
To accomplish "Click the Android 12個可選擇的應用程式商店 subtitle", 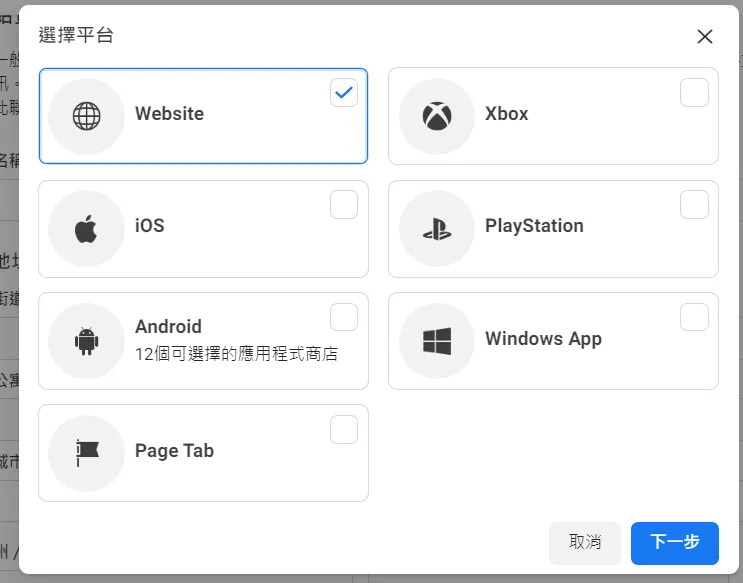I will pos(236,354).
